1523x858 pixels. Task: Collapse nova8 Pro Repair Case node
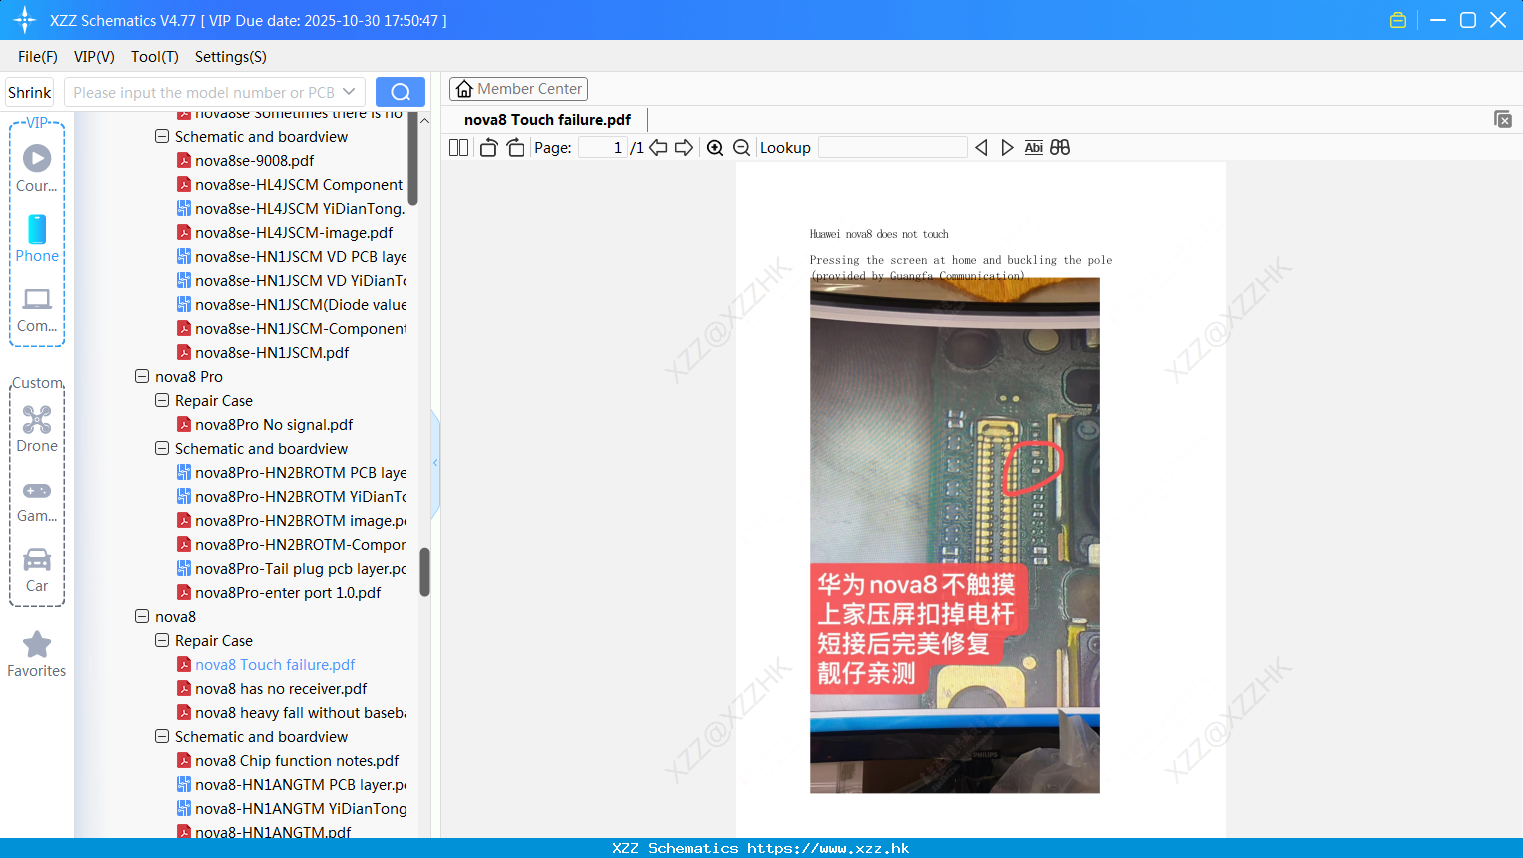tap(162, 400)
